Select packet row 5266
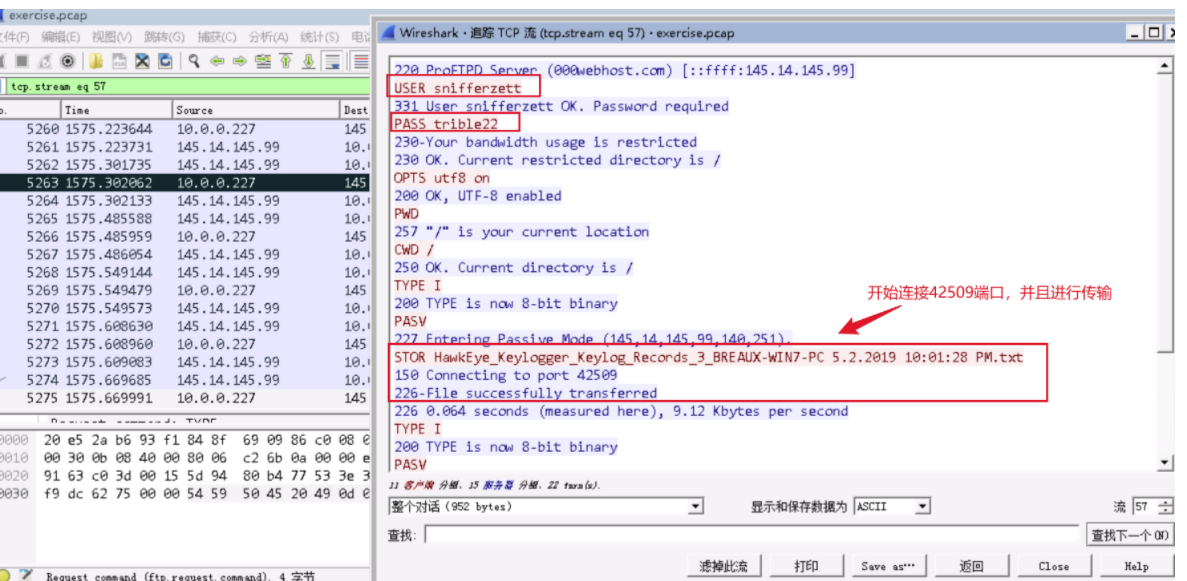The height and width of the screenshot is (581, 1187). (185, 236)
